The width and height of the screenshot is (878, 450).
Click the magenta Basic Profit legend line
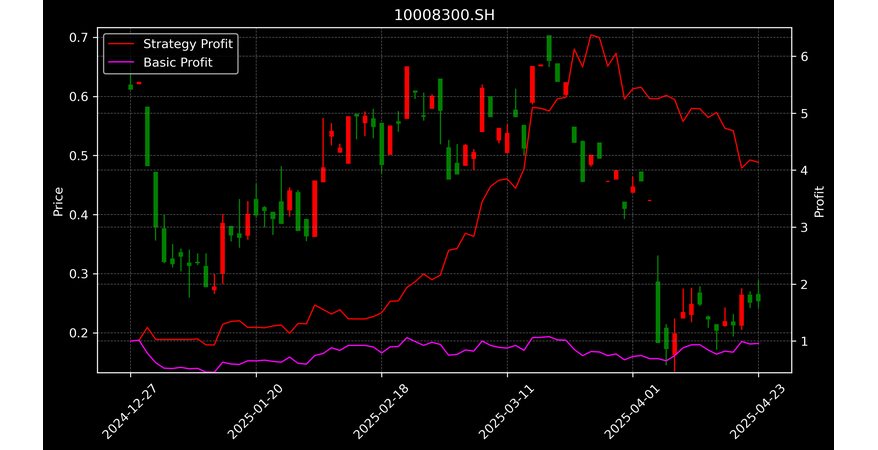click(x=121, y=63)
